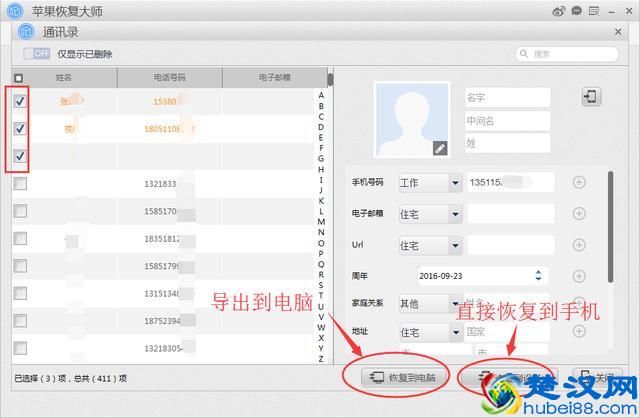Uncheck the third checked contact row
Viewport: 640px width, 418px height.
20,156
